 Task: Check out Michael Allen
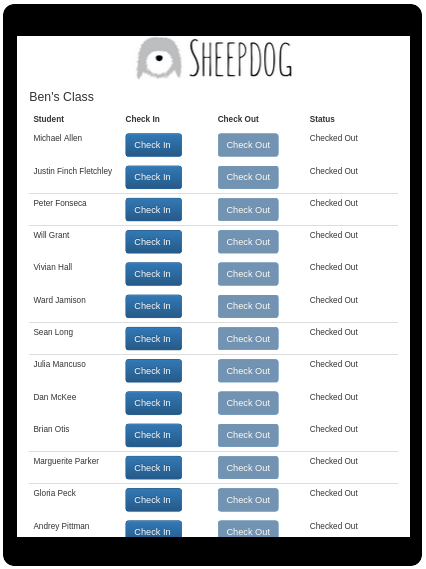pos(248,145)
